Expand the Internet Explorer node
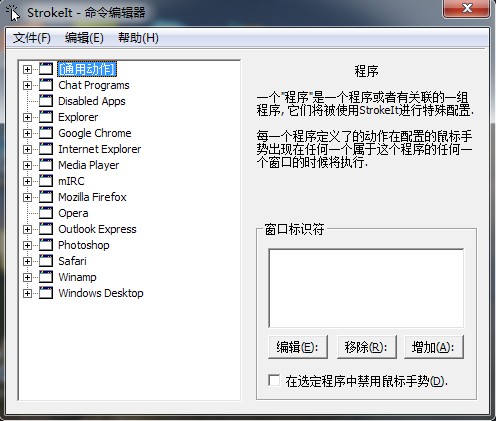Viewport: 496px width, 421px height. [x=27, y=149]
